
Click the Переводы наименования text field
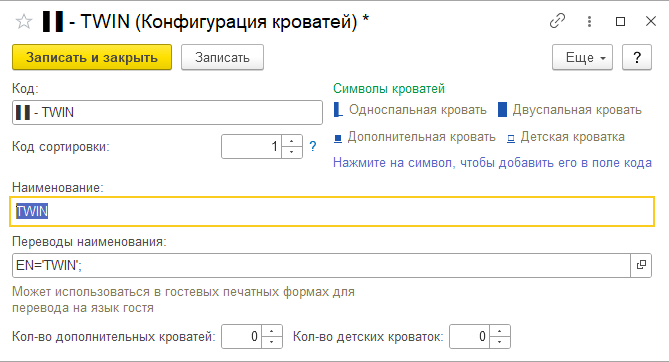pyautogui.click(x=321, y=266)
